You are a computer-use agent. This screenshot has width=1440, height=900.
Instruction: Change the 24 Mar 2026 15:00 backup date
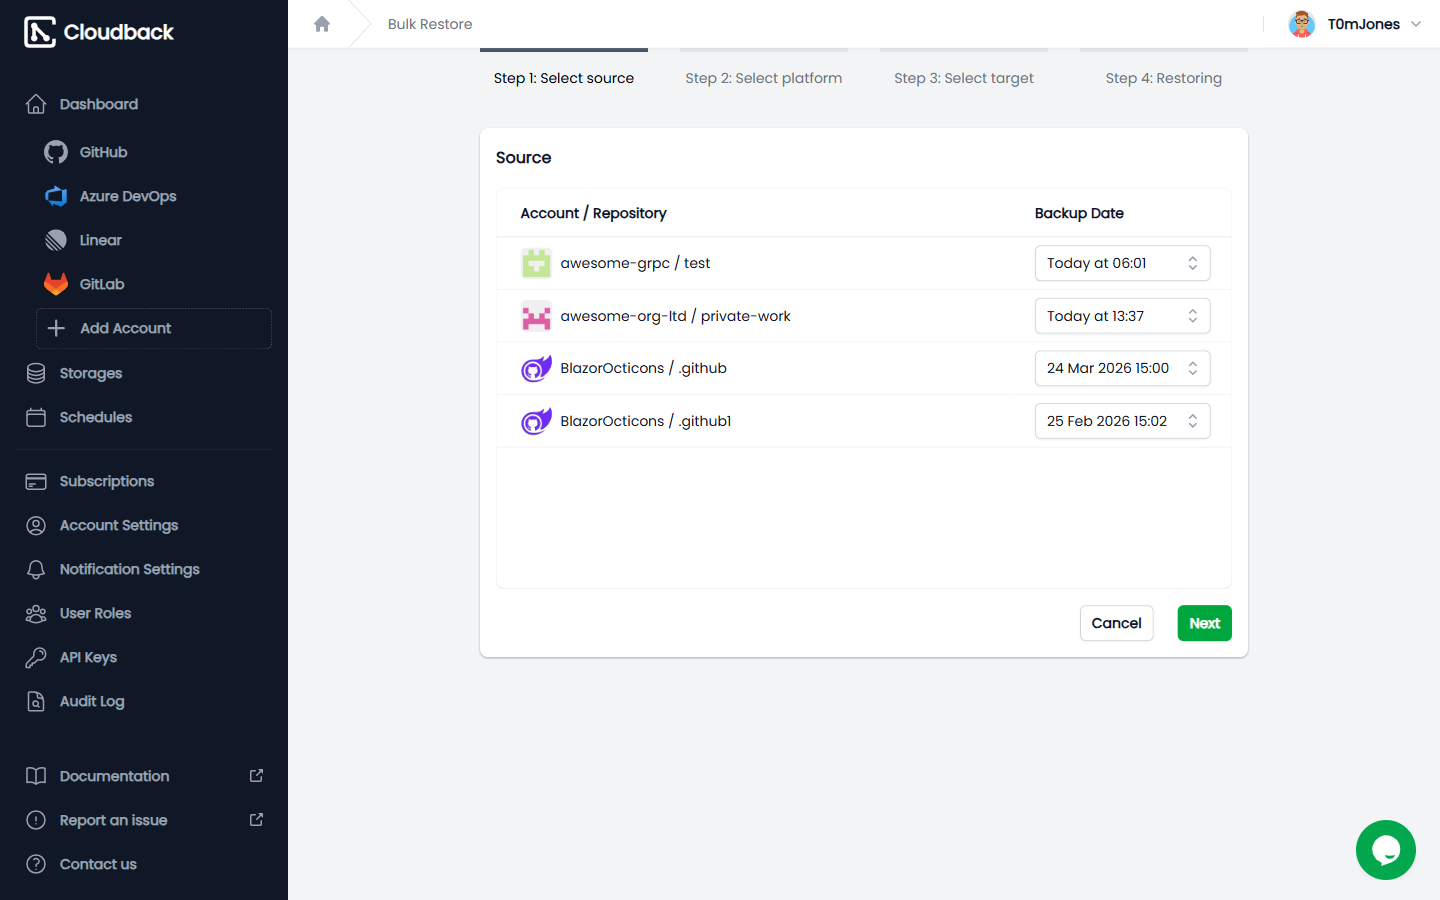(x=1122, y=368)
